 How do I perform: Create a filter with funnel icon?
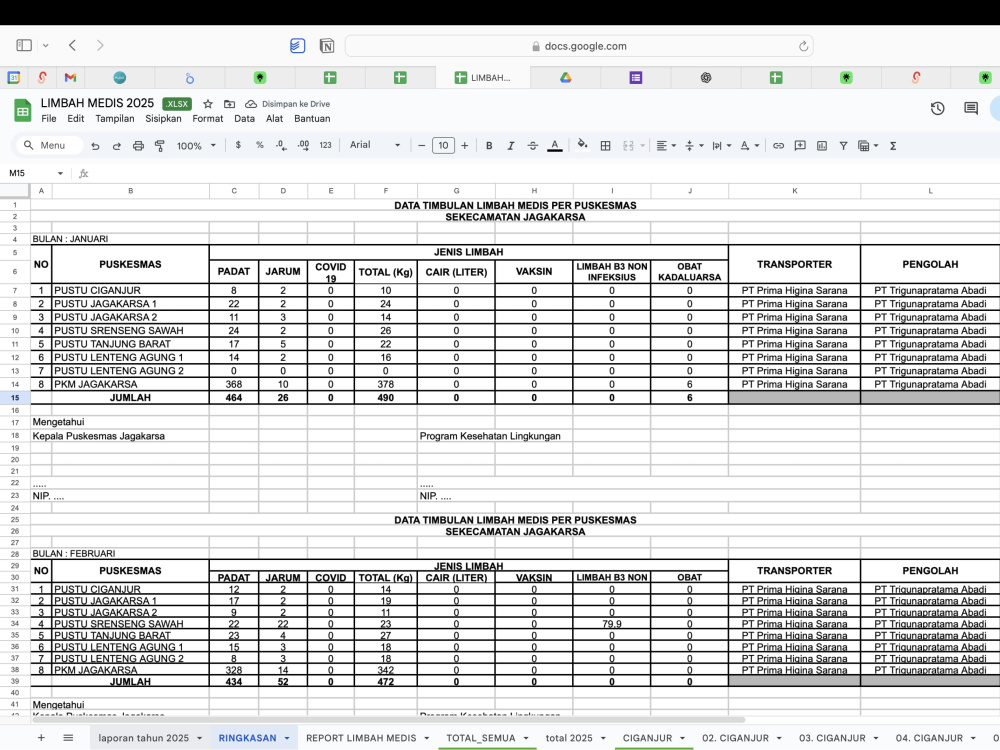click(x=843, y=146)
